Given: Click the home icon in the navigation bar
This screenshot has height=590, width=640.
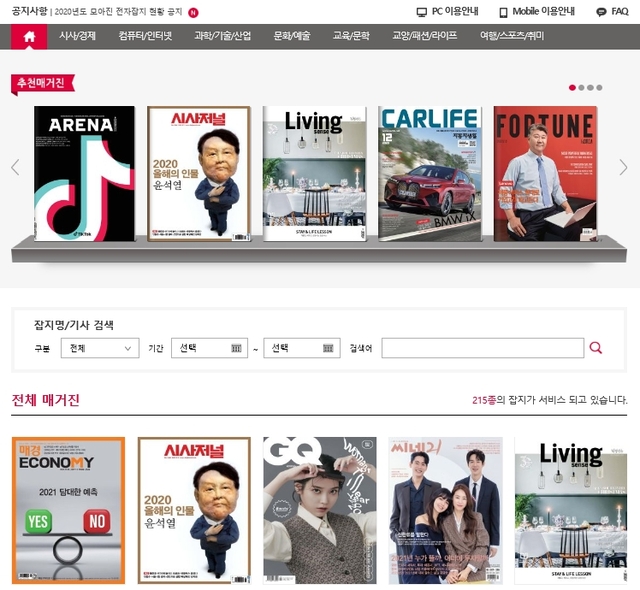Looking at the screenshot, I should click(x=28, y=36).
